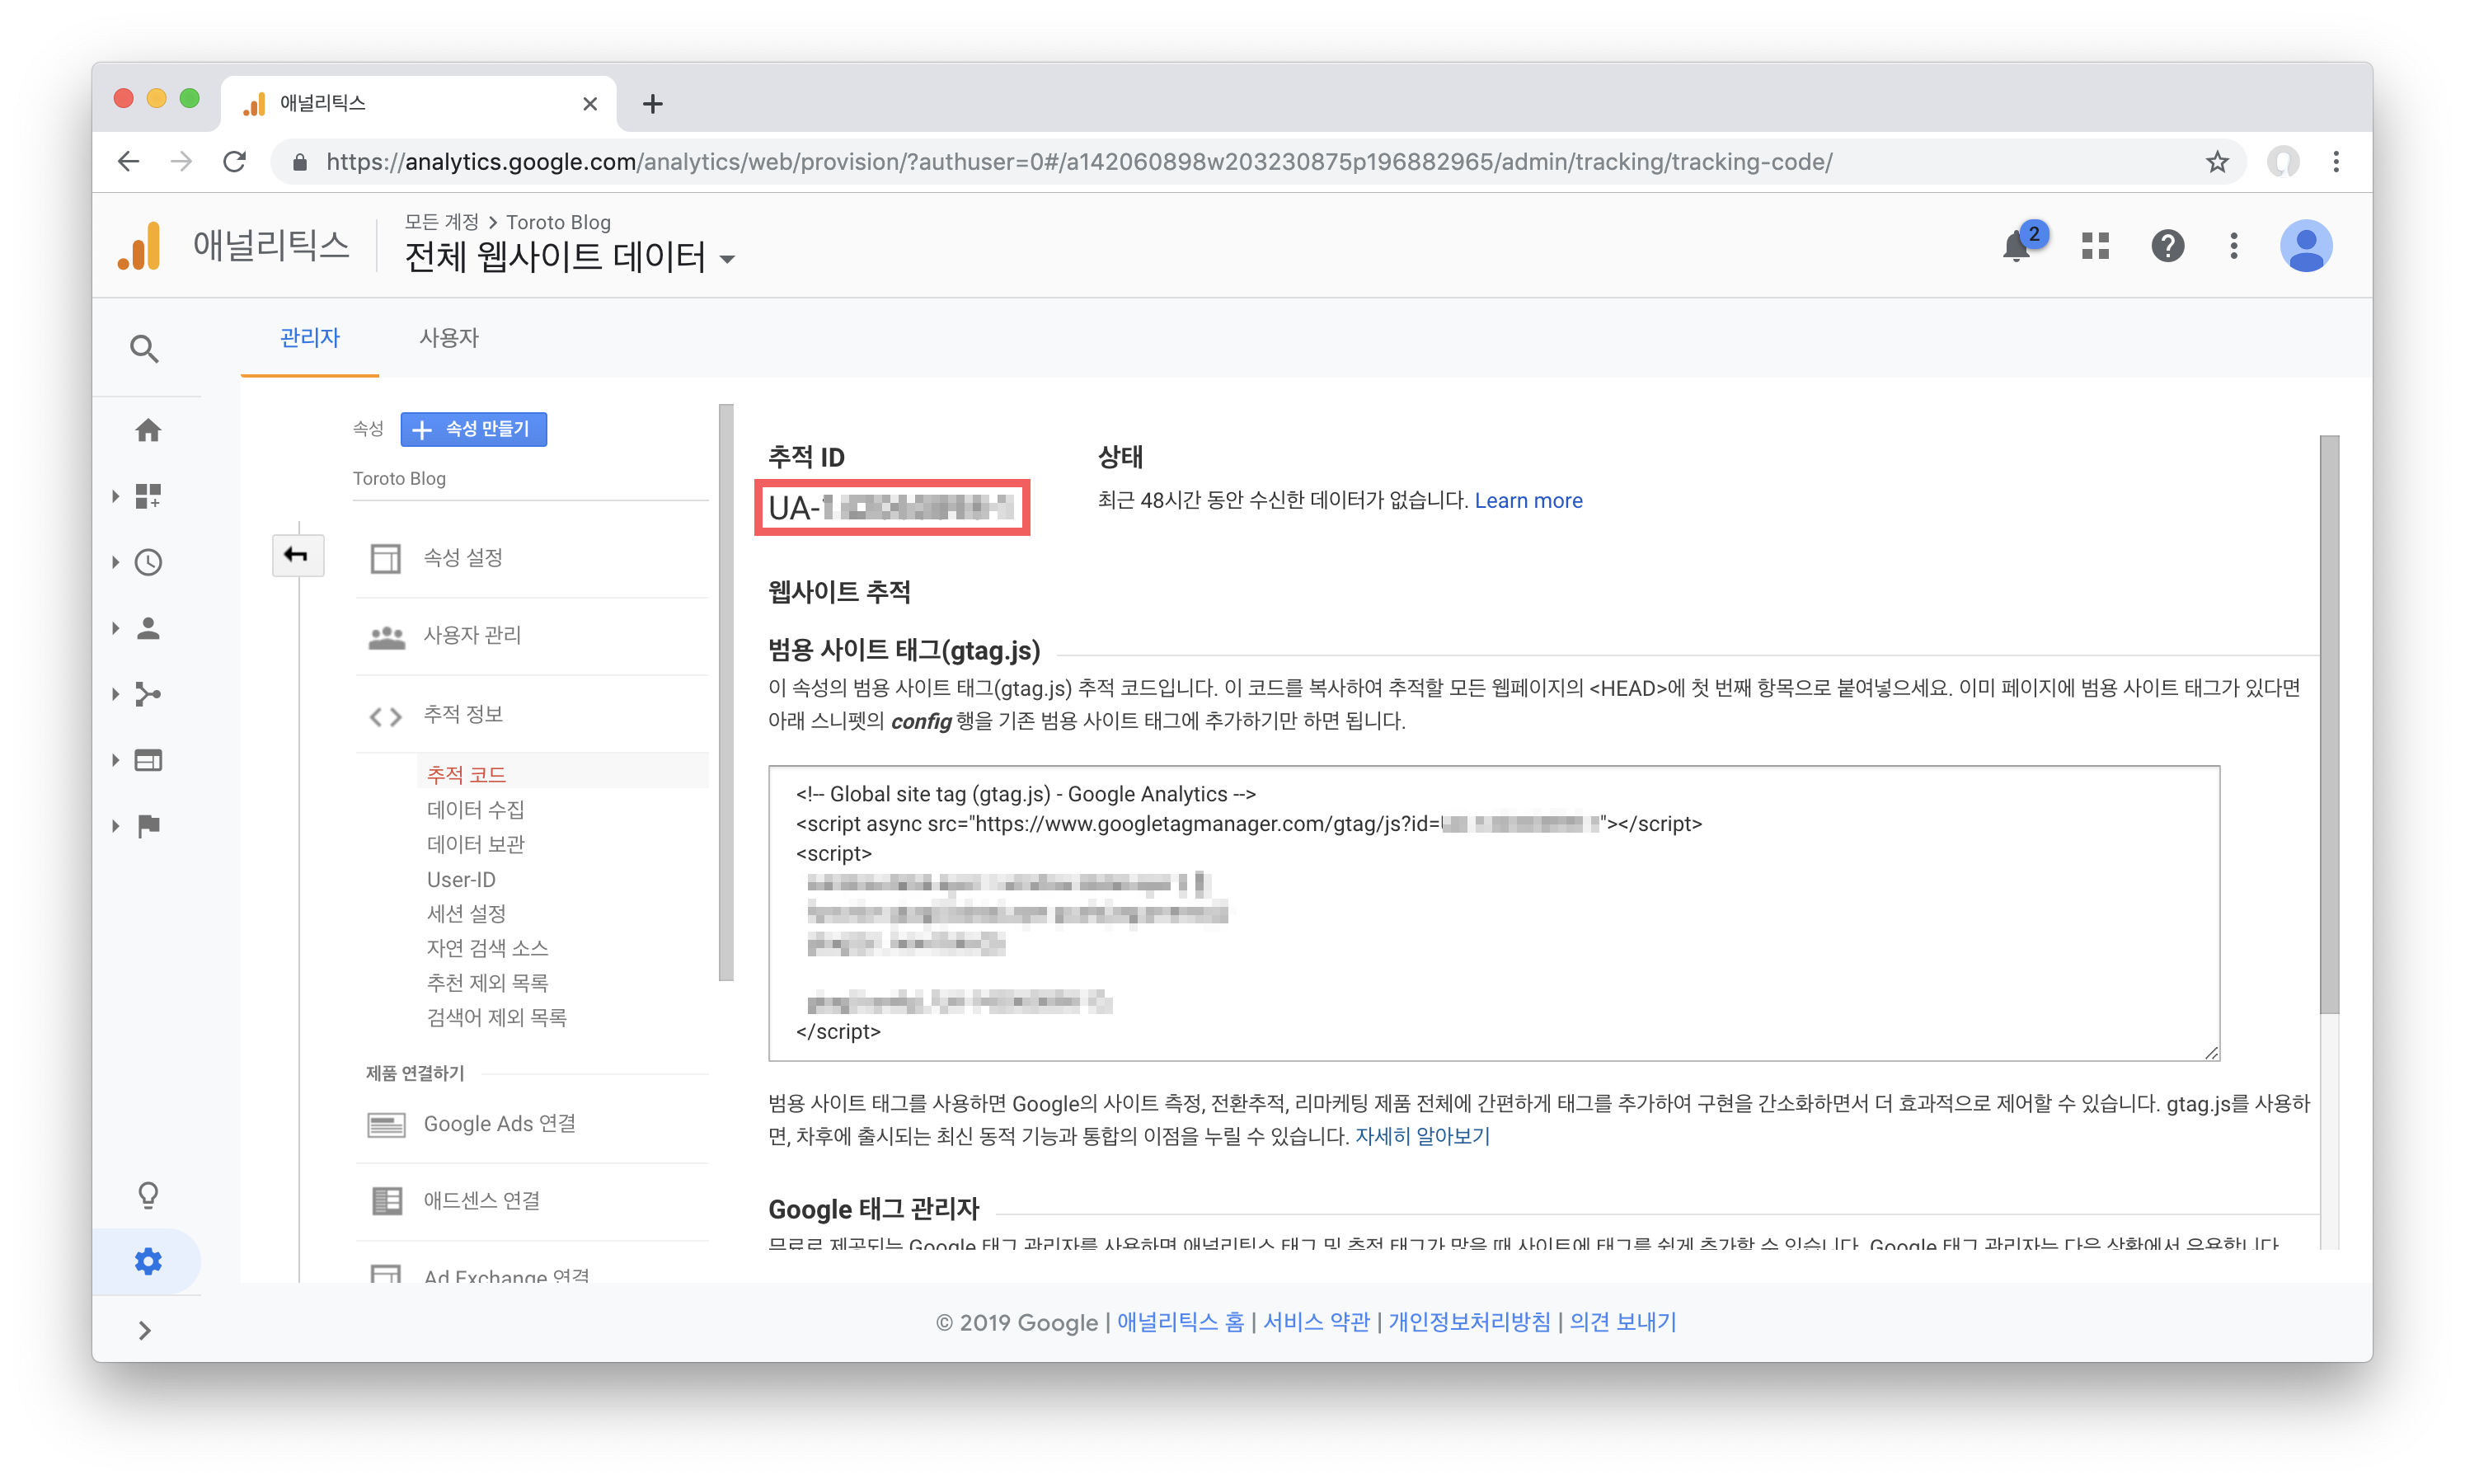Viewport: 2465px width, 1484px height.
Task: Select 데이터 수집 menu item
Action: click(476, 809)
